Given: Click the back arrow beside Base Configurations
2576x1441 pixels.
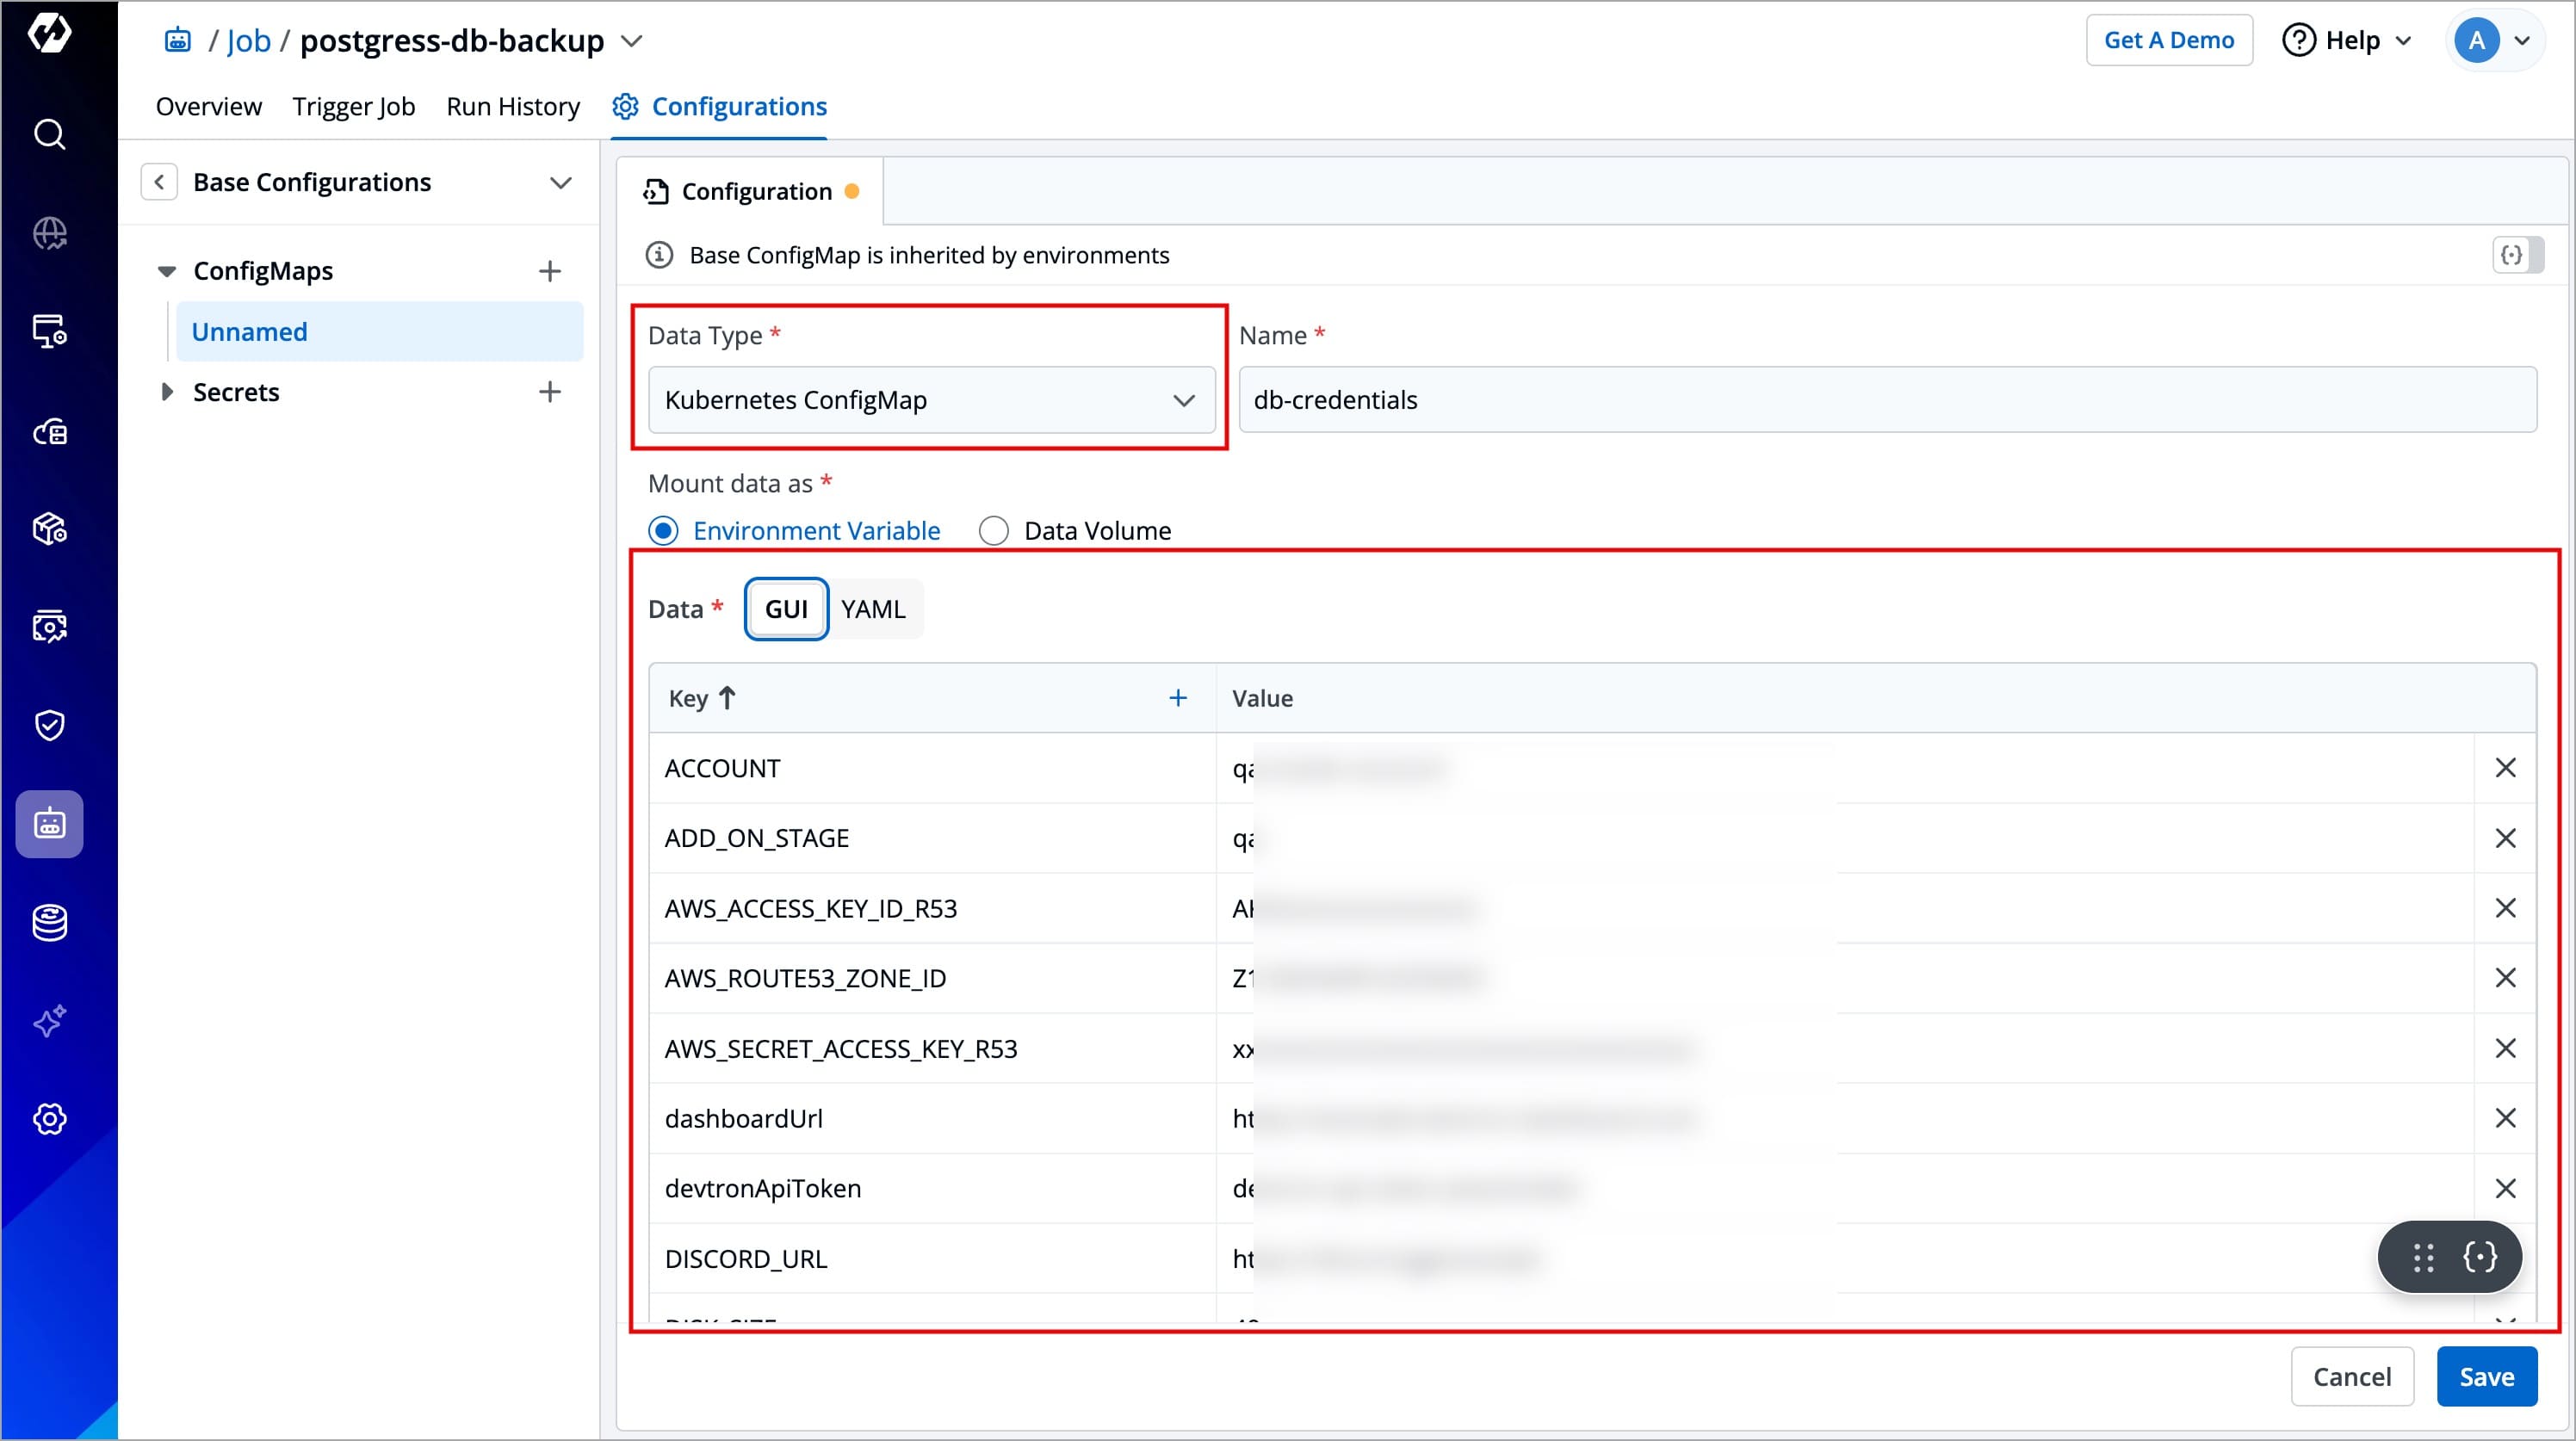Looking at the screenshot, I should coord(159,182).
